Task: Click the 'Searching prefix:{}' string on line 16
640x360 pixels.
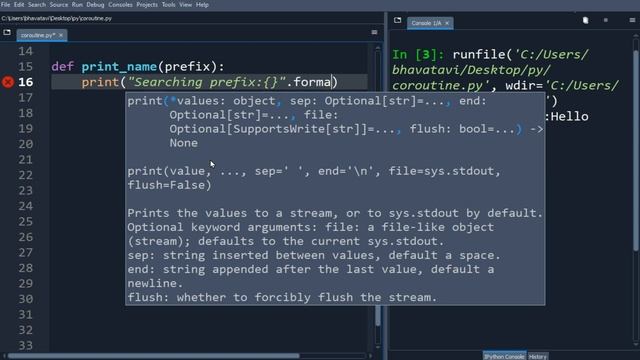Action: (207, 82)
